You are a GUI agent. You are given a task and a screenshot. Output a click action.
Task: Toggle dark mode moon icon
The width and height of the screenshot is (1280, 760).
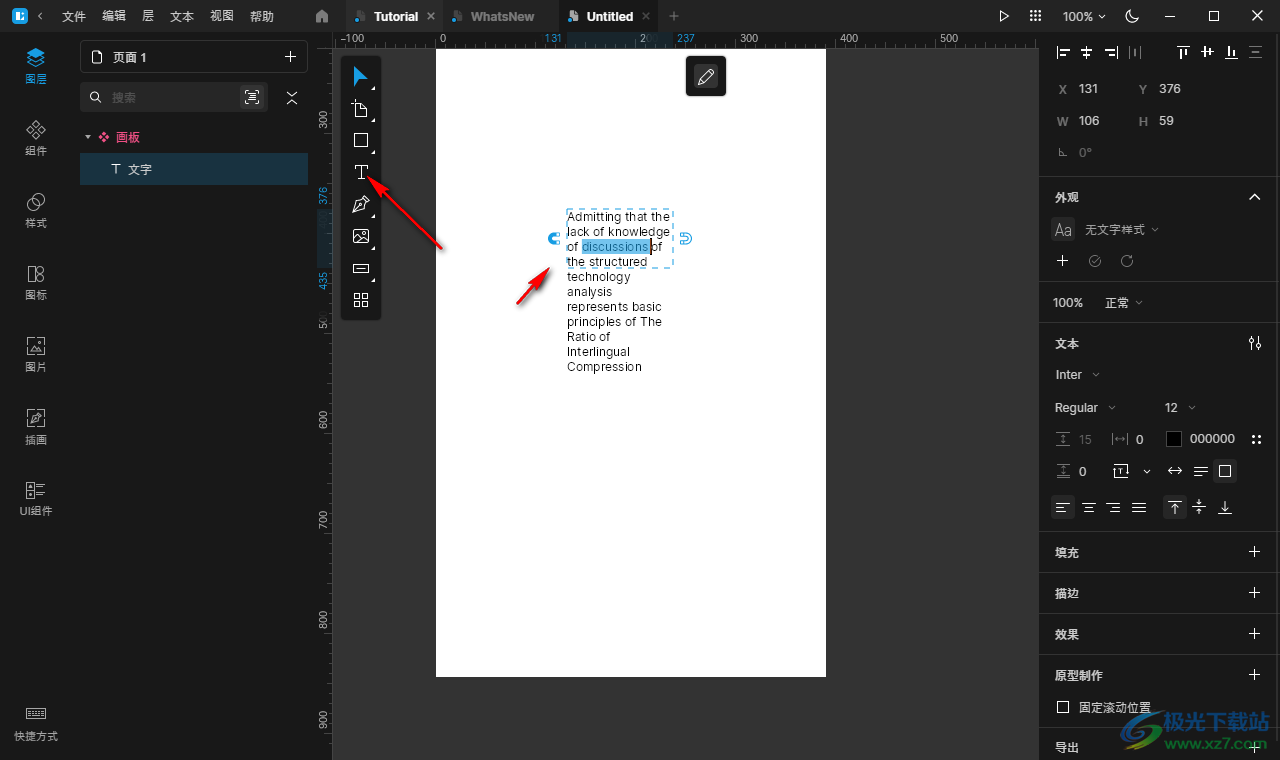1132,16
